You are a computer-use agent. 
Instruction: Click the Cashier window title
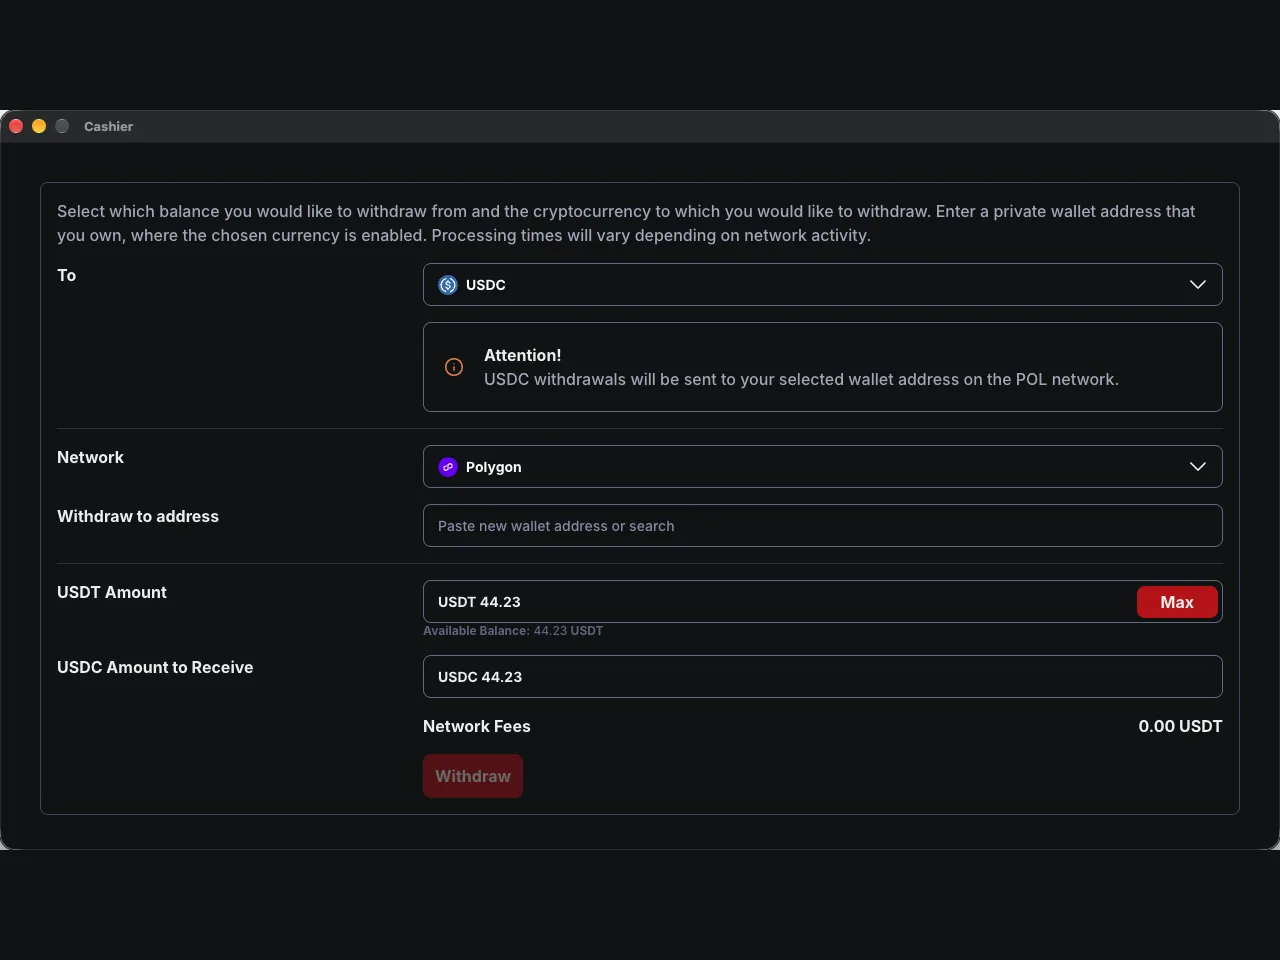108,126
